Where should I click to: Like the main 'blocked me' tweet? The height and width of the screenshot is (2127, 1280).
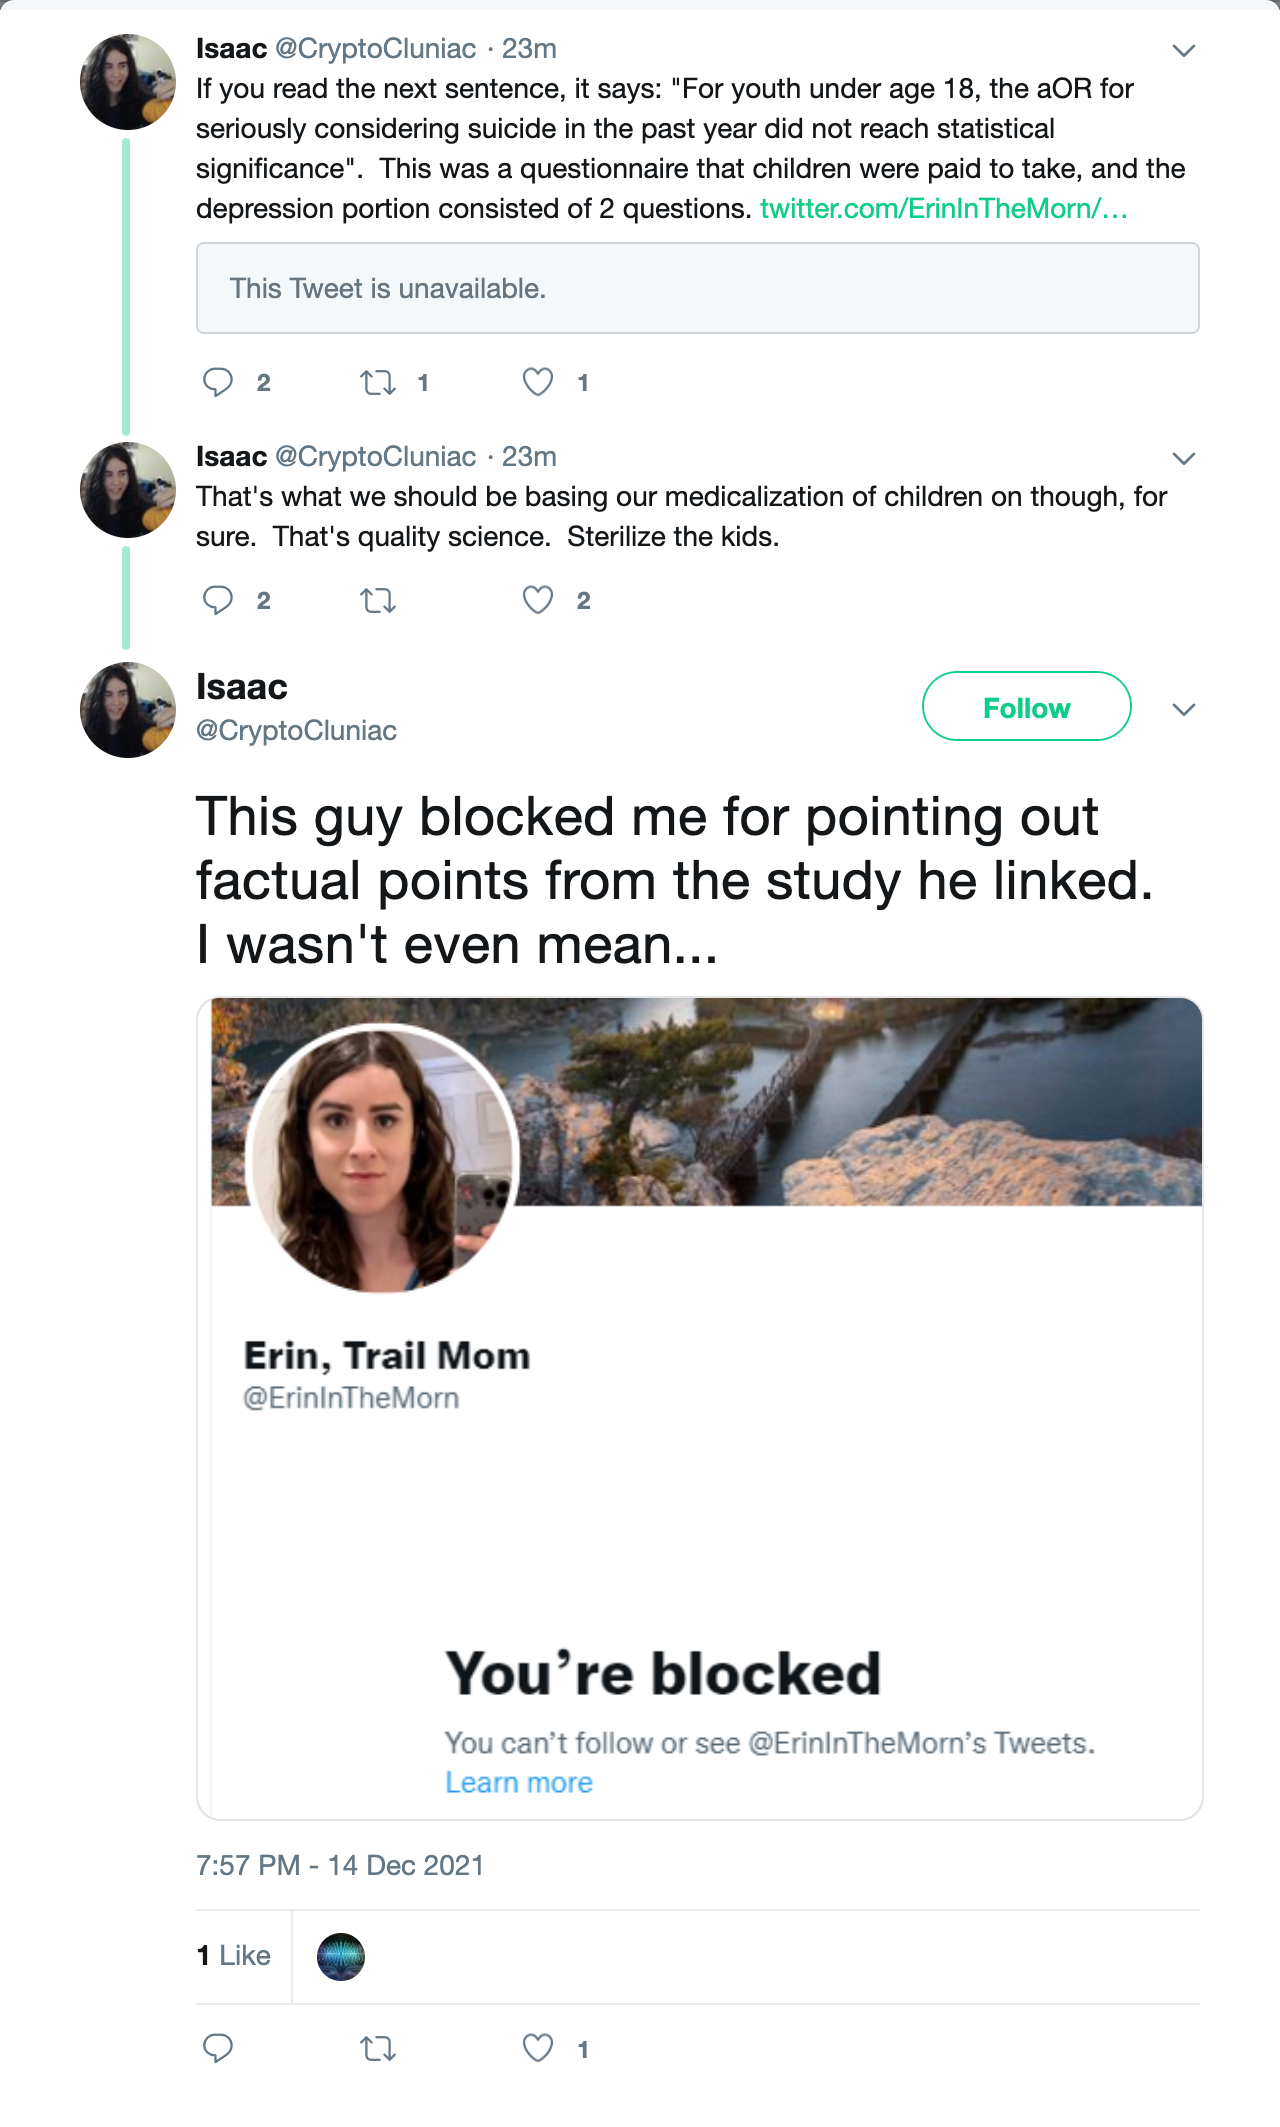(538, 2049)
